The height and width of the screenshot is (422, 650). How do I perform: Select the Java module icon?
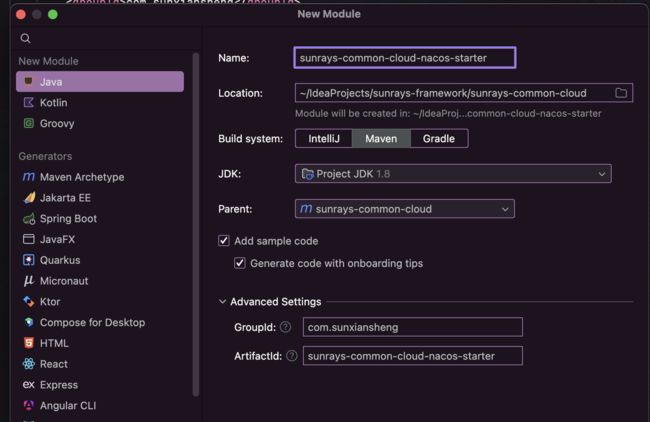pyautogui.click(x=28, y=81)
